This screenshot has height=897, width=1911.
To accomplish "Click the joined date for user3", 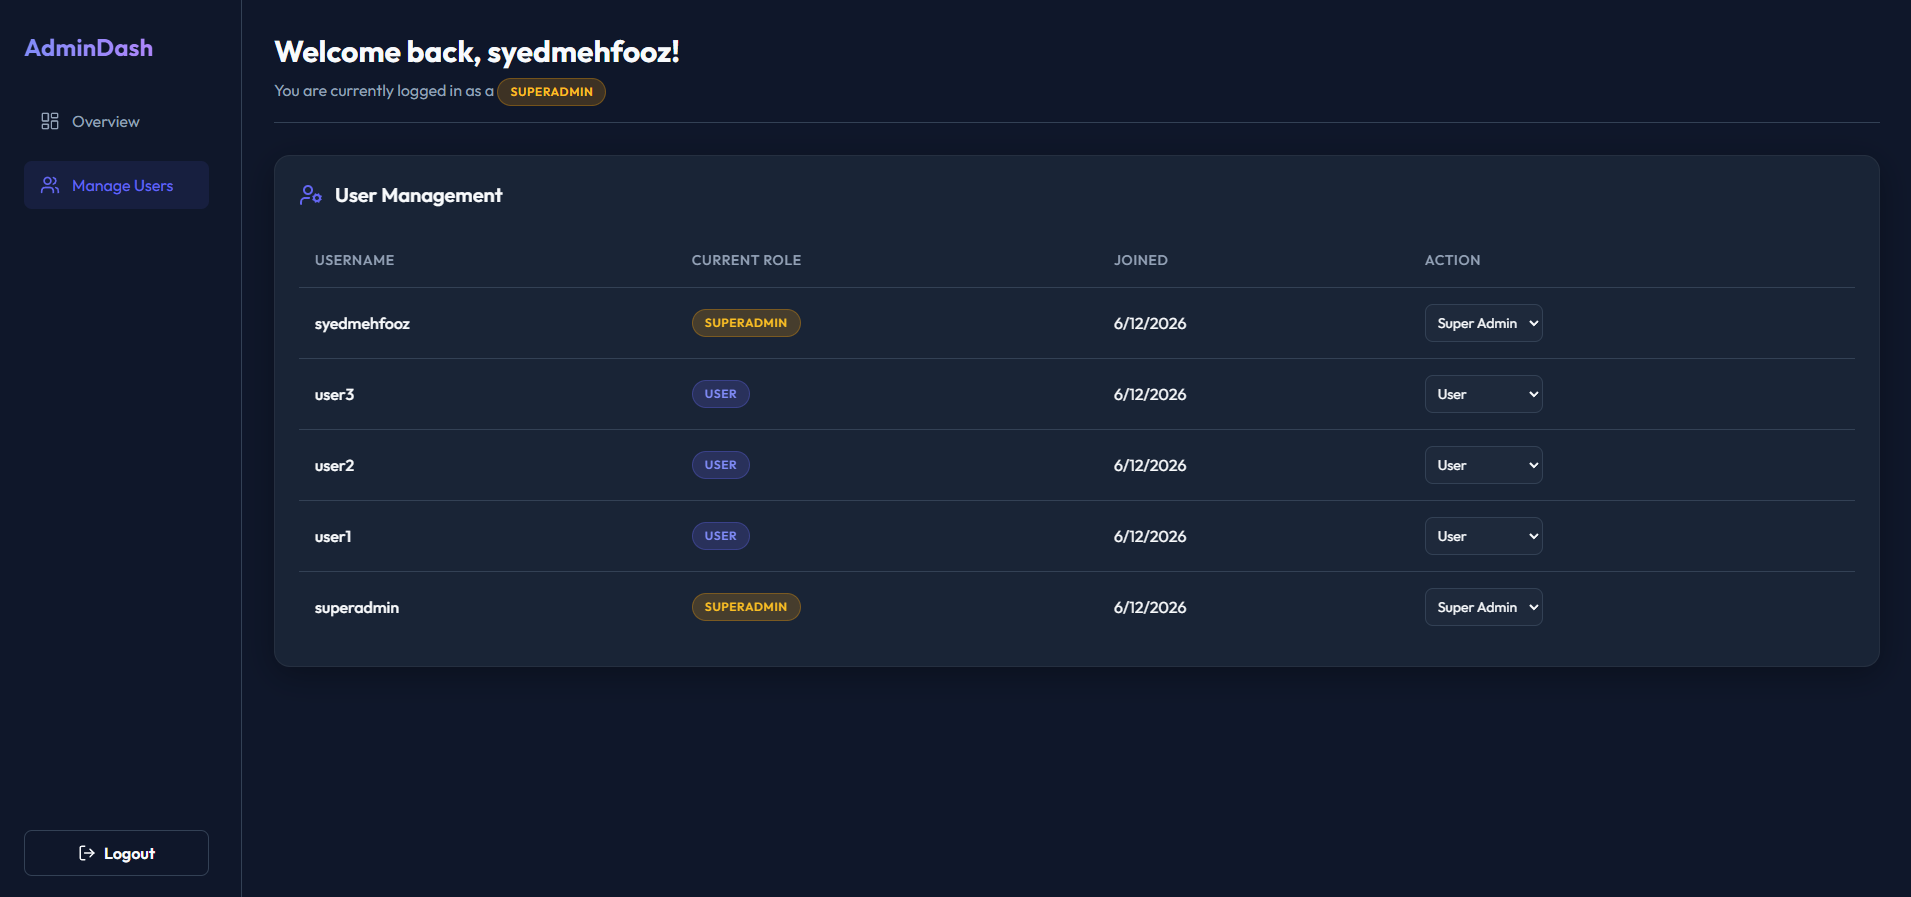I will [x=1150, y=394].
